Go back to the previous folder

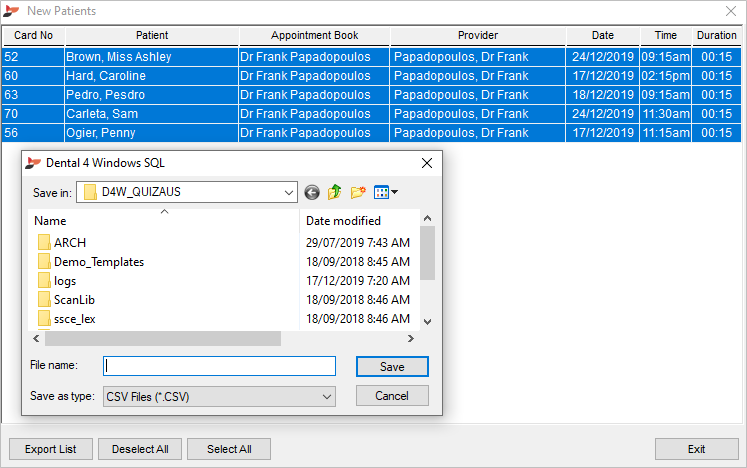click(312, 192)
